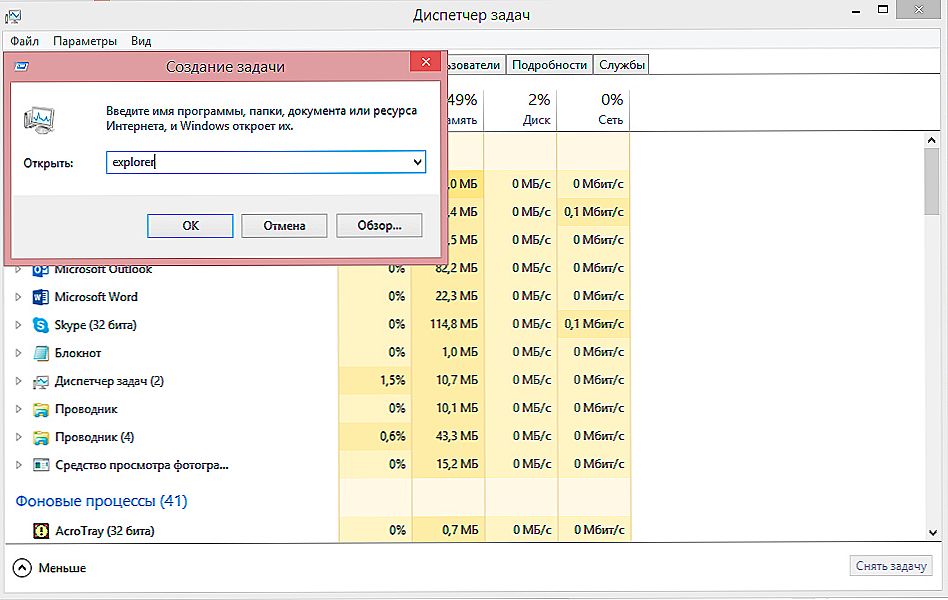948x600 pixels.
Task: Click the Microsoft Word process icon
Action: [x=41, y=297]
